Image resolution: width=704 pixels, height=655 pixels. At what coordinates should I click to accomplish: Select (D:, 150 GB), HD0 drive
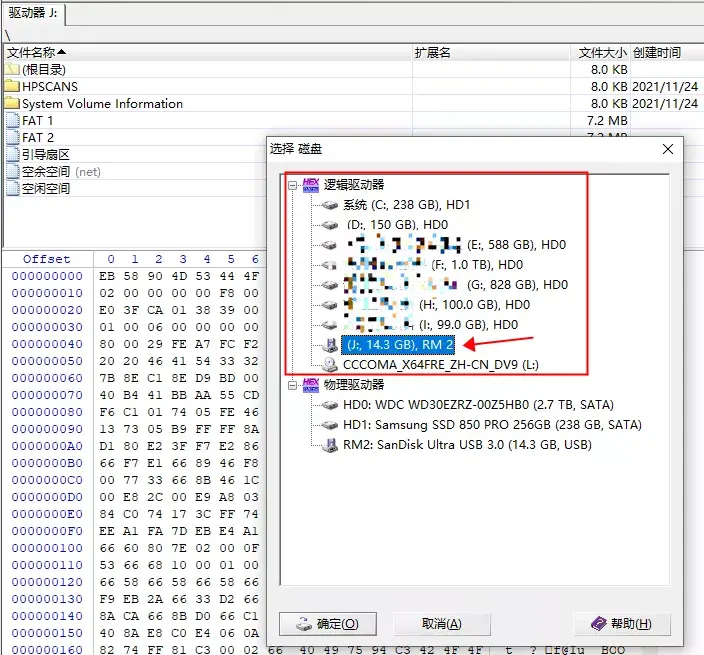point(397,225)
